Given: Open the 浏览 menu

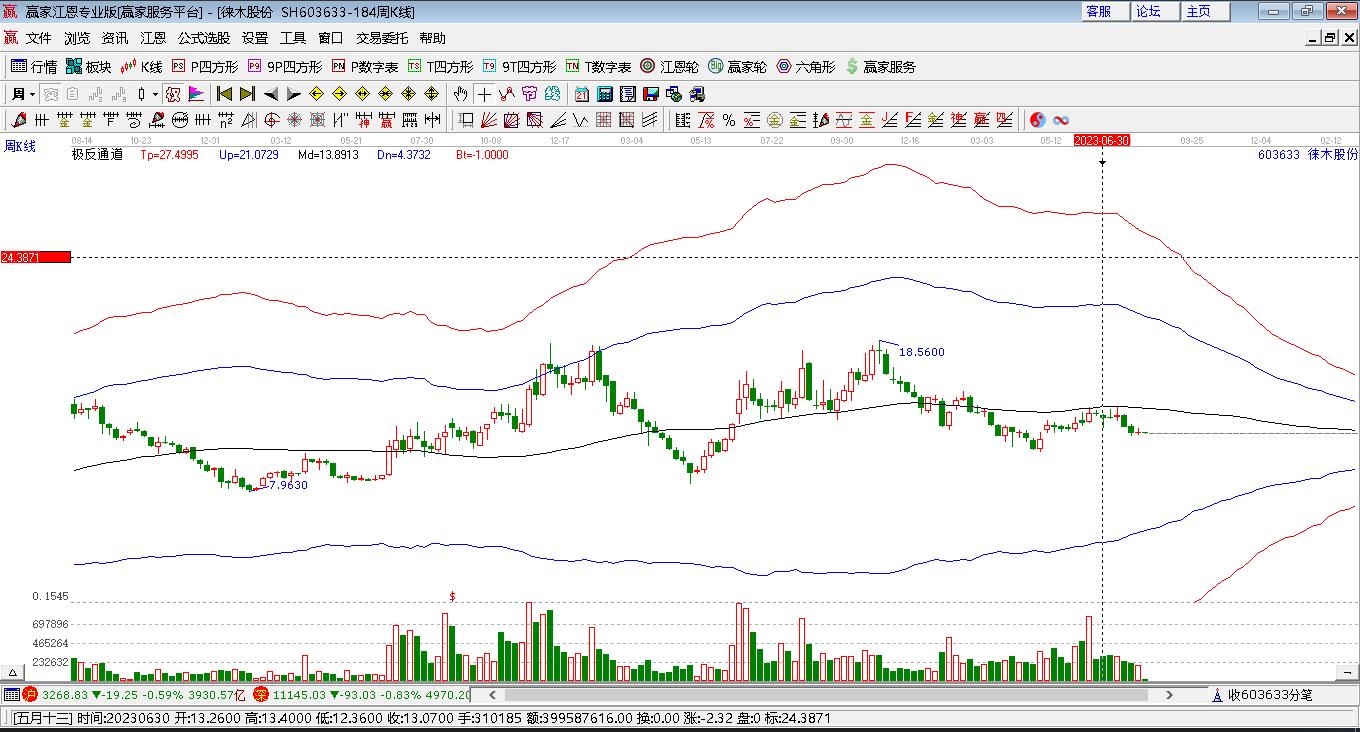Looking at the screenshot, I should [77, 38].
